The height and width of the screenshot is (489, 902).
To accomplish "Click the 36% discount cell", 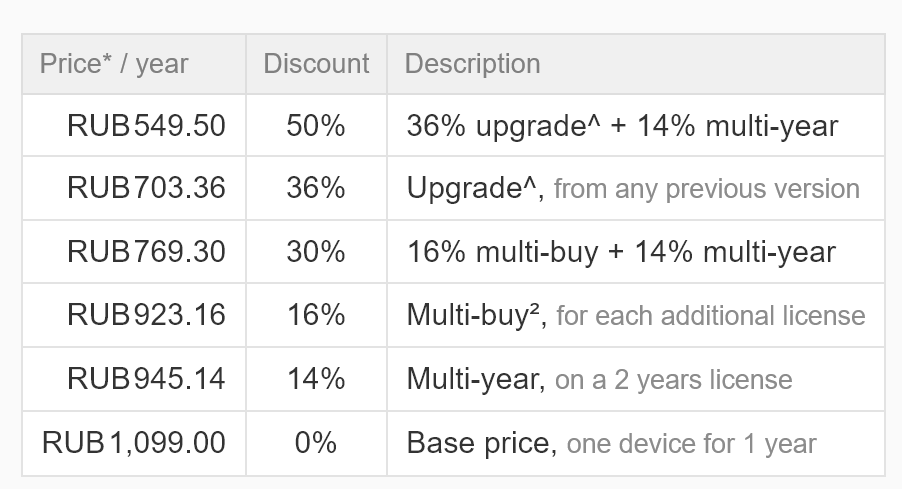I will pos(316,188).
